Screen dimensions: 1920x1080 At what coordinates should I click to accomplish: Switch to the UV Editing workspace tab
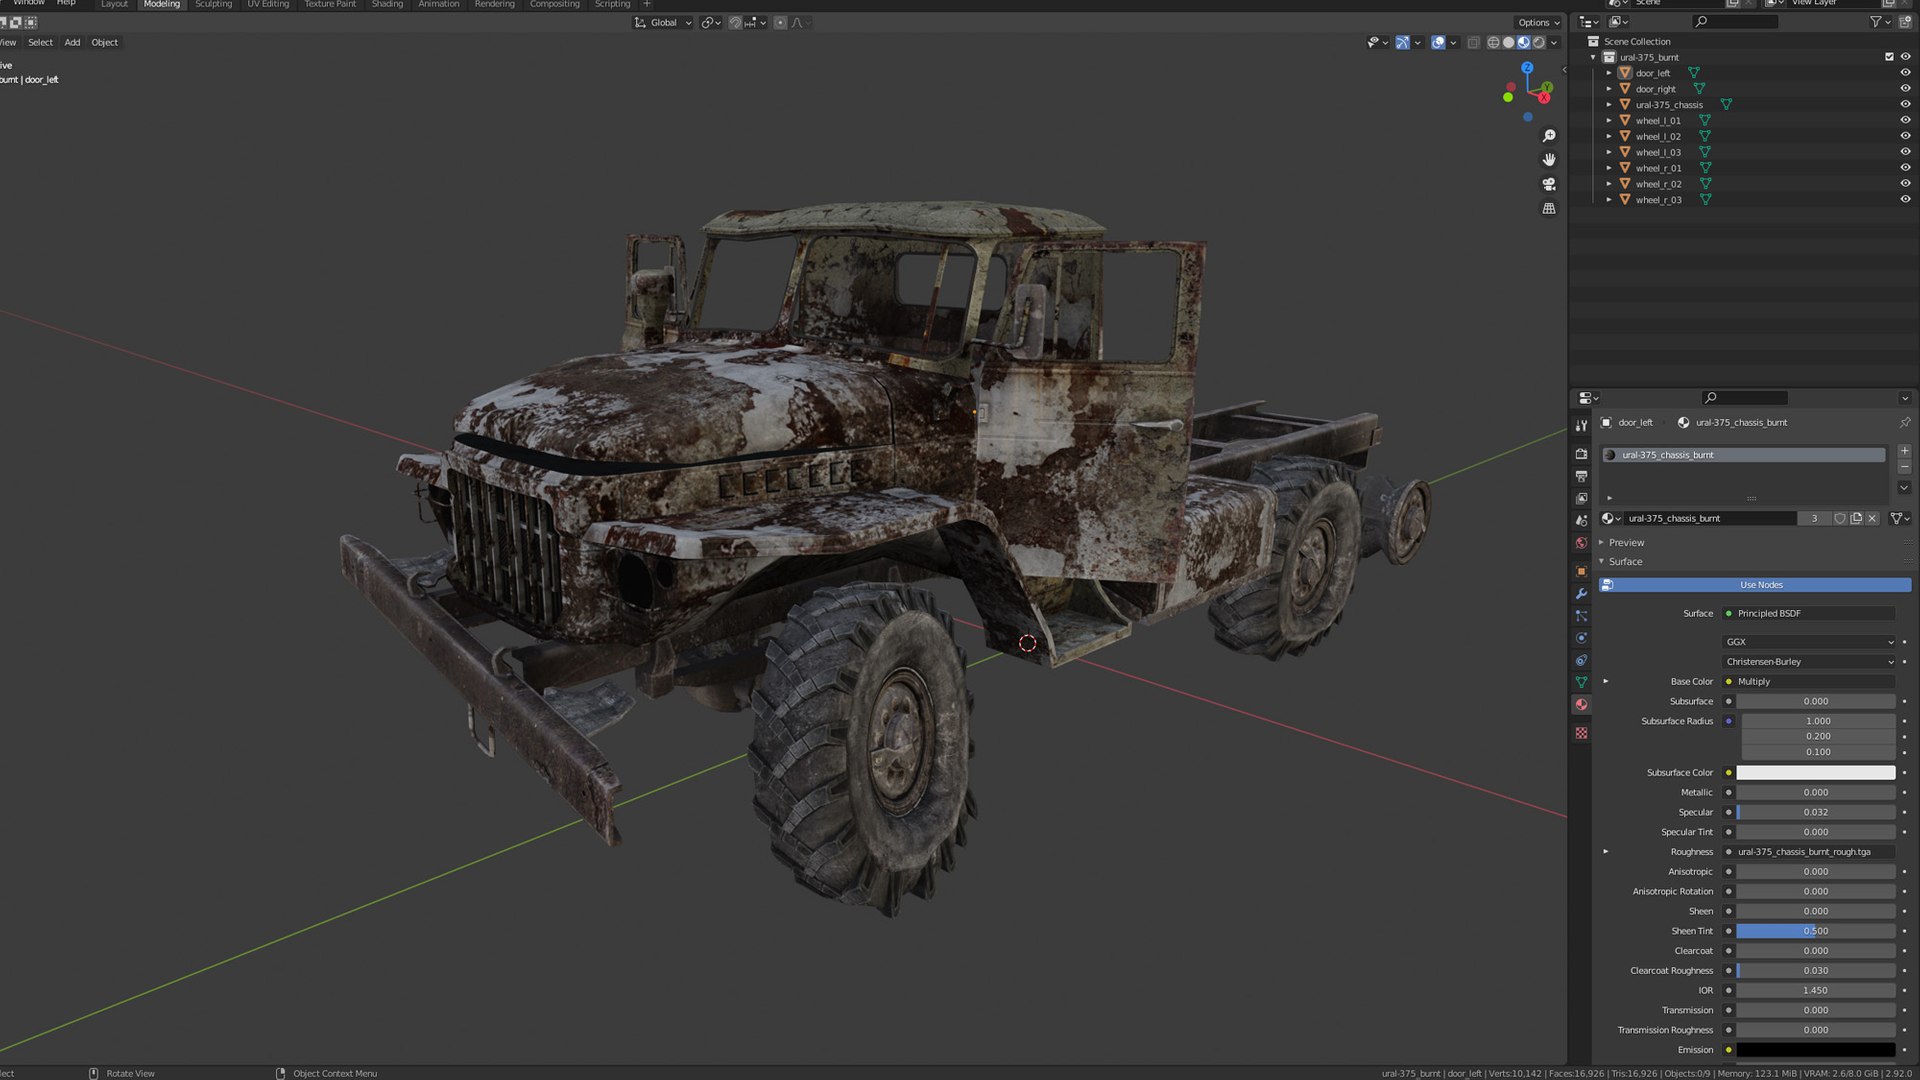(x=268, y=4)
